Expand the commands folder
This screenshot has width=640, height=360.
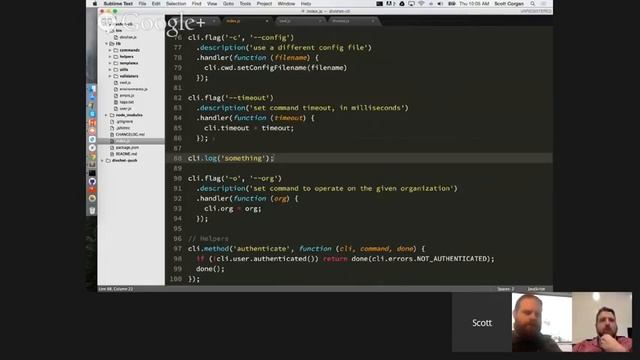click(x=110, y=50)
